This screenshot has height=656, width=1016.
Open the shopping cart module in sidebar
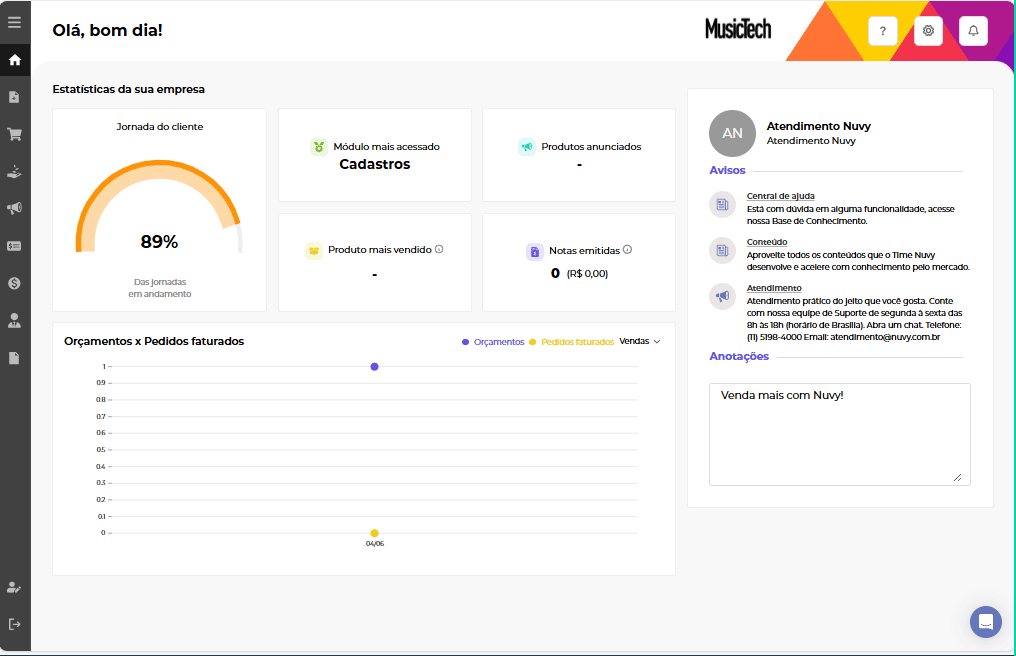tap(14, 134)
